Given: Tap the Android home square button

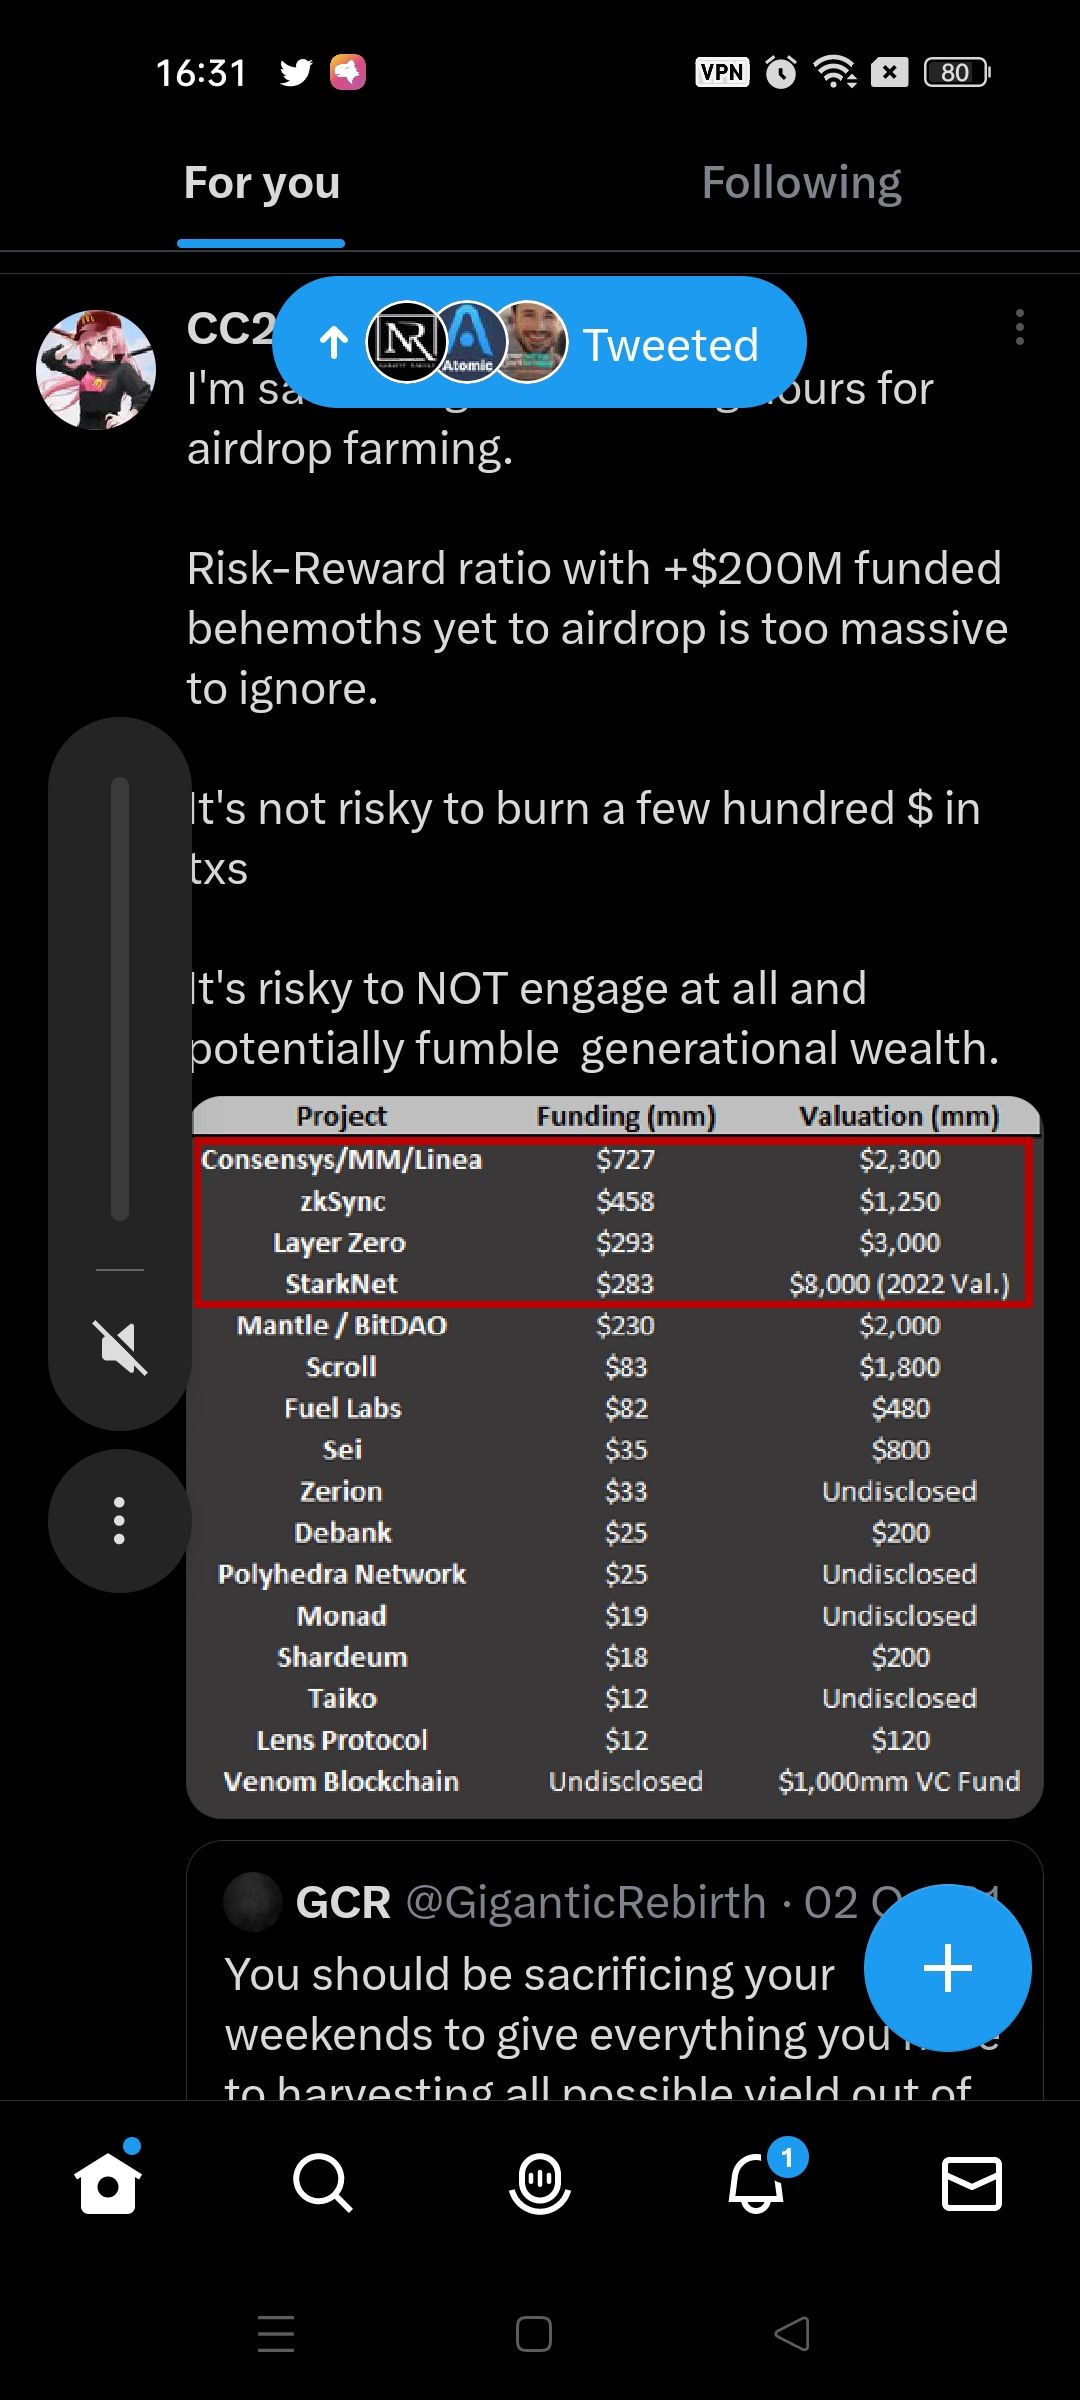Looking at the screenshot, I should (x=534, y=2334).
